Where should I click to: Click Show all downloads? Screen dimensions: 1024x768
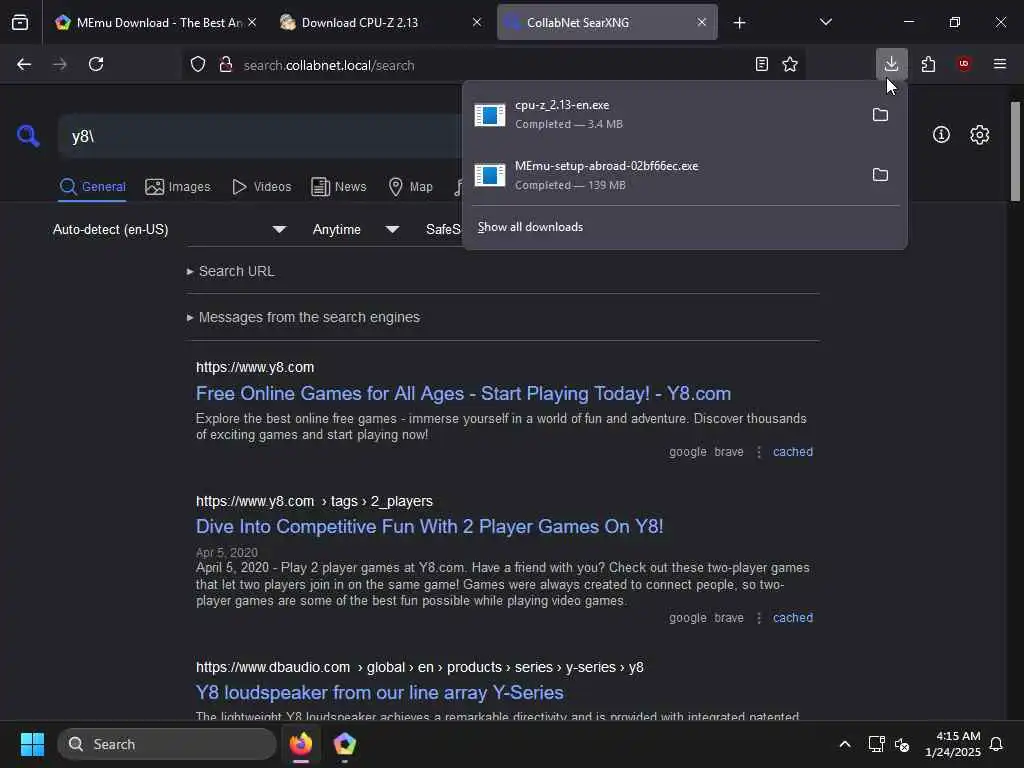pyautogui.click(x=530, y=227)
